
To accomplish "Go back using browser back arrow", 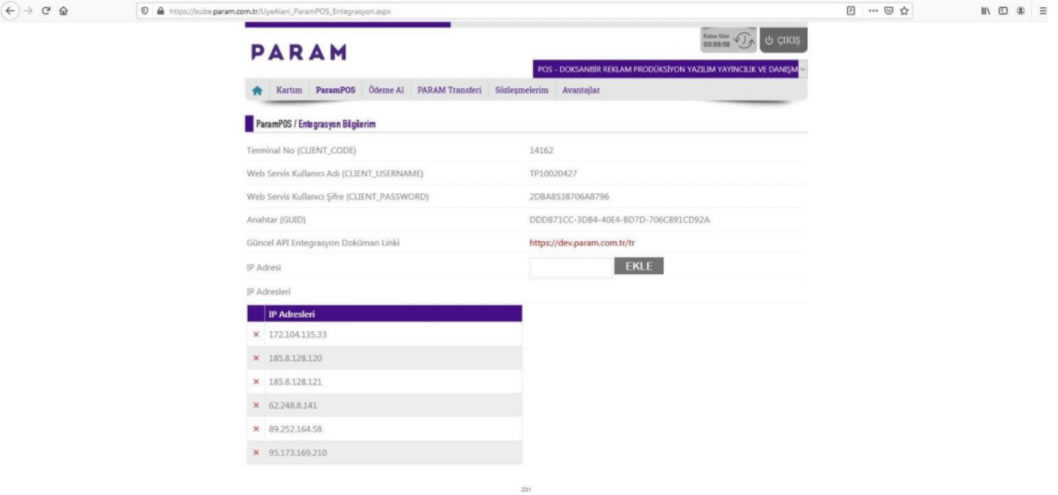I will [x=10, y=11].
